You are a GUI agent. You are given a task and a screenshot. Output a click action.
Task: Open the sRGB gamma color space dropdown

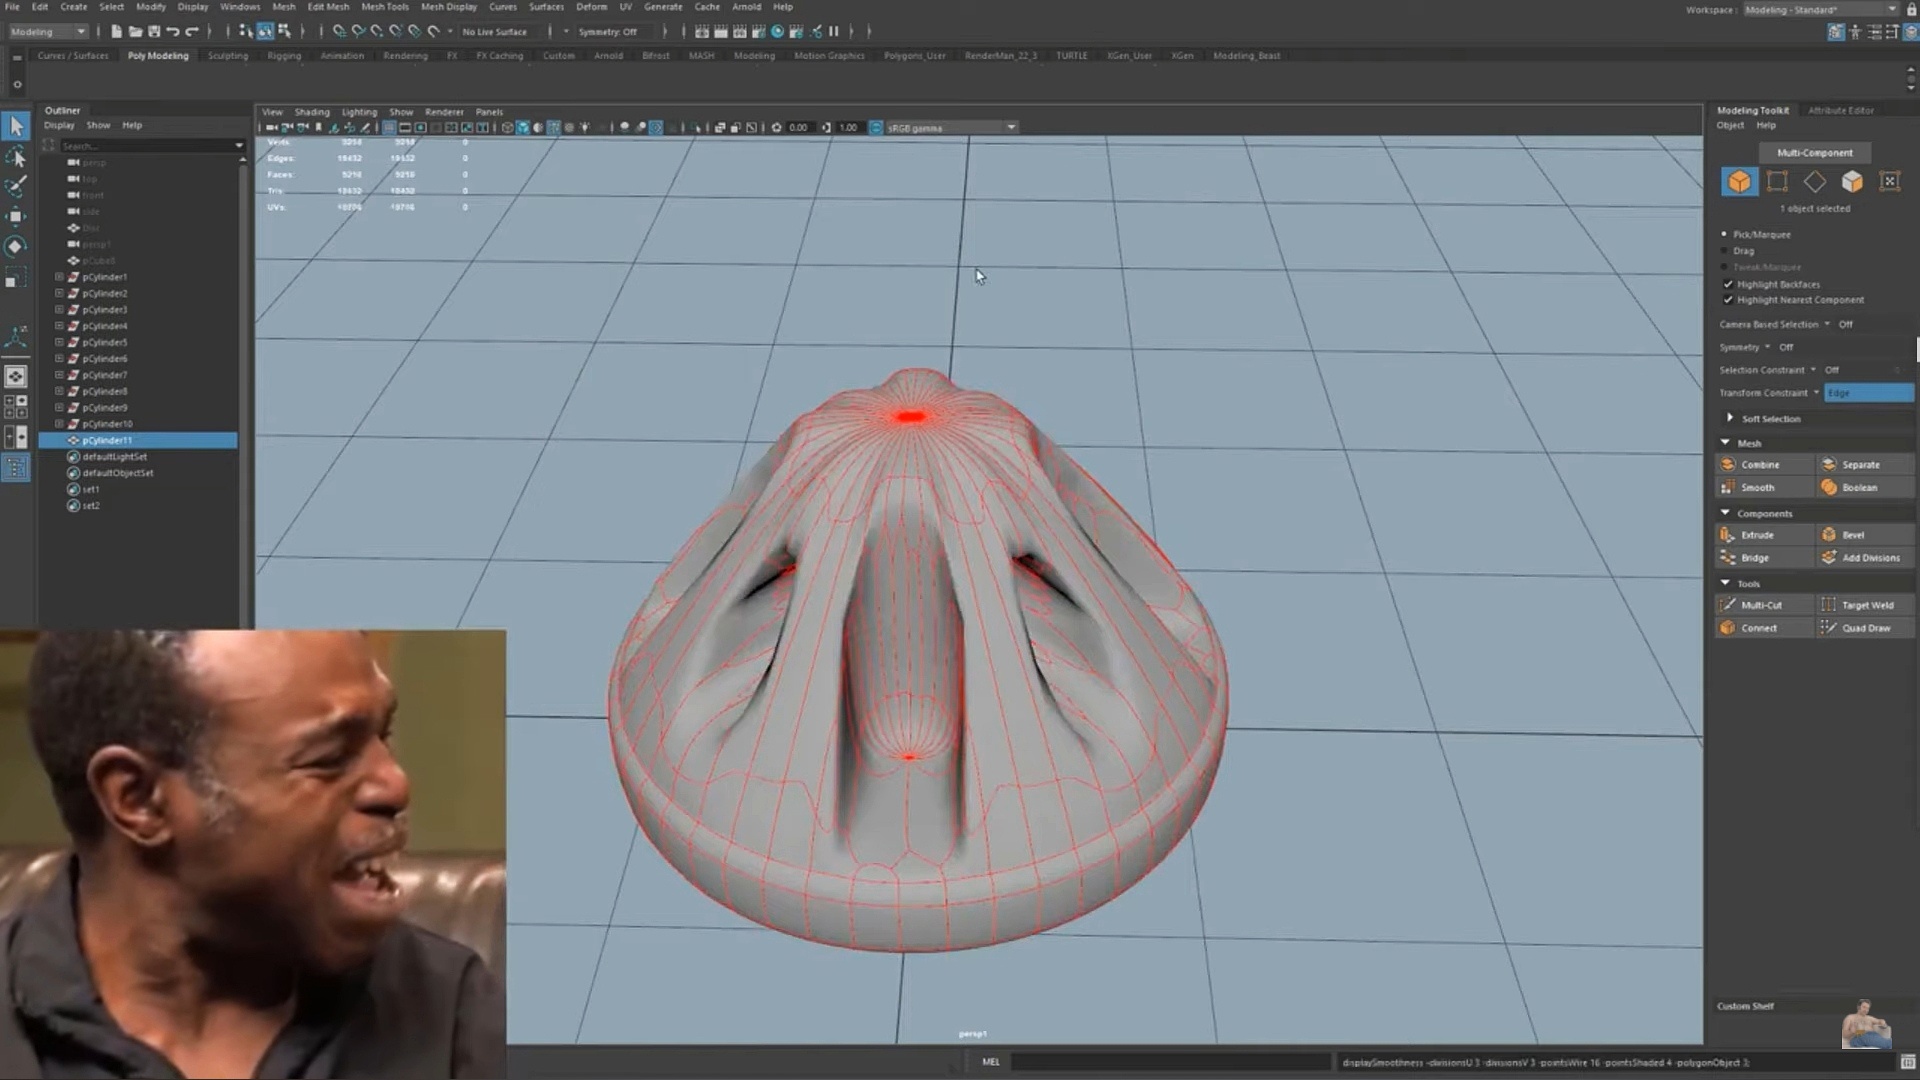coord(1011,128)
